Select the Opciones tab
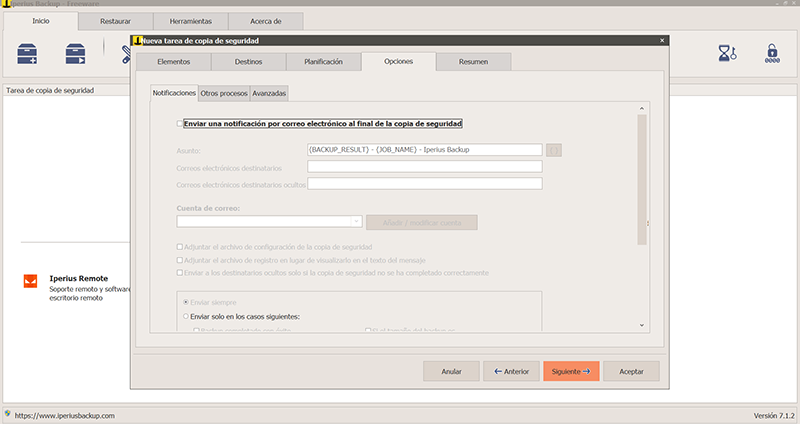800x424 pixels. pyautogui.click(x=398, y=61)
